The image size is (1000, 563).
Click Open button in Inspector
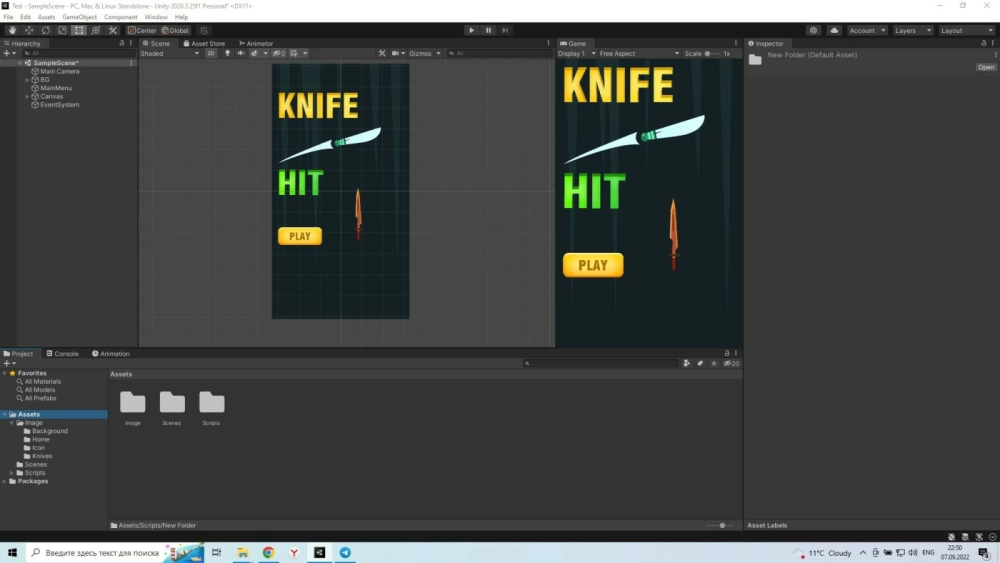986,67
